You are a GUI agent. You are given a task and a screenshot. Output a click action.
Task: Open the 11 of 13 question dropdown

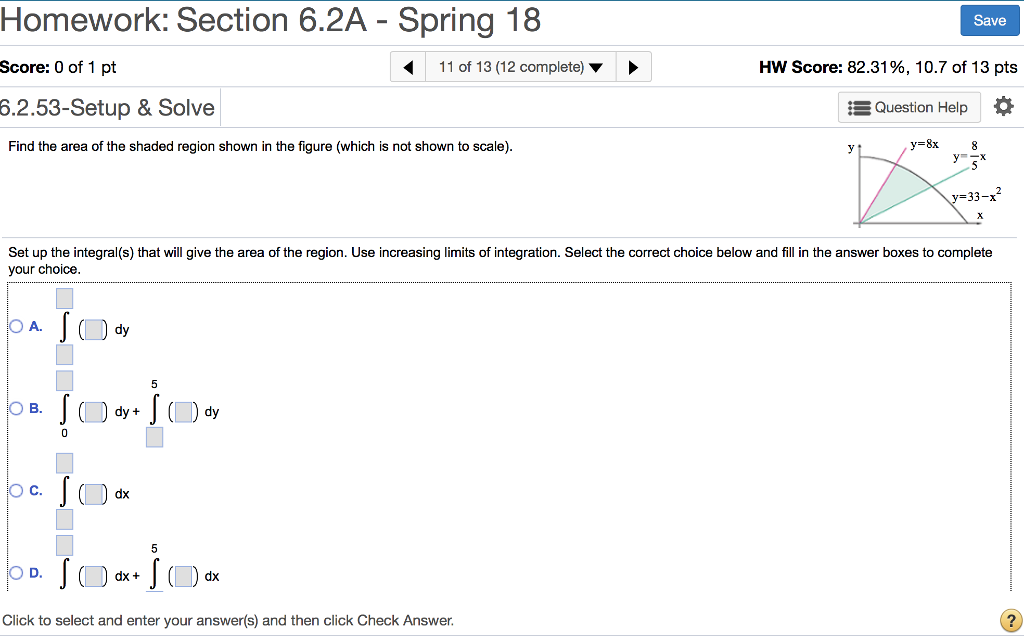click(520, 68)
